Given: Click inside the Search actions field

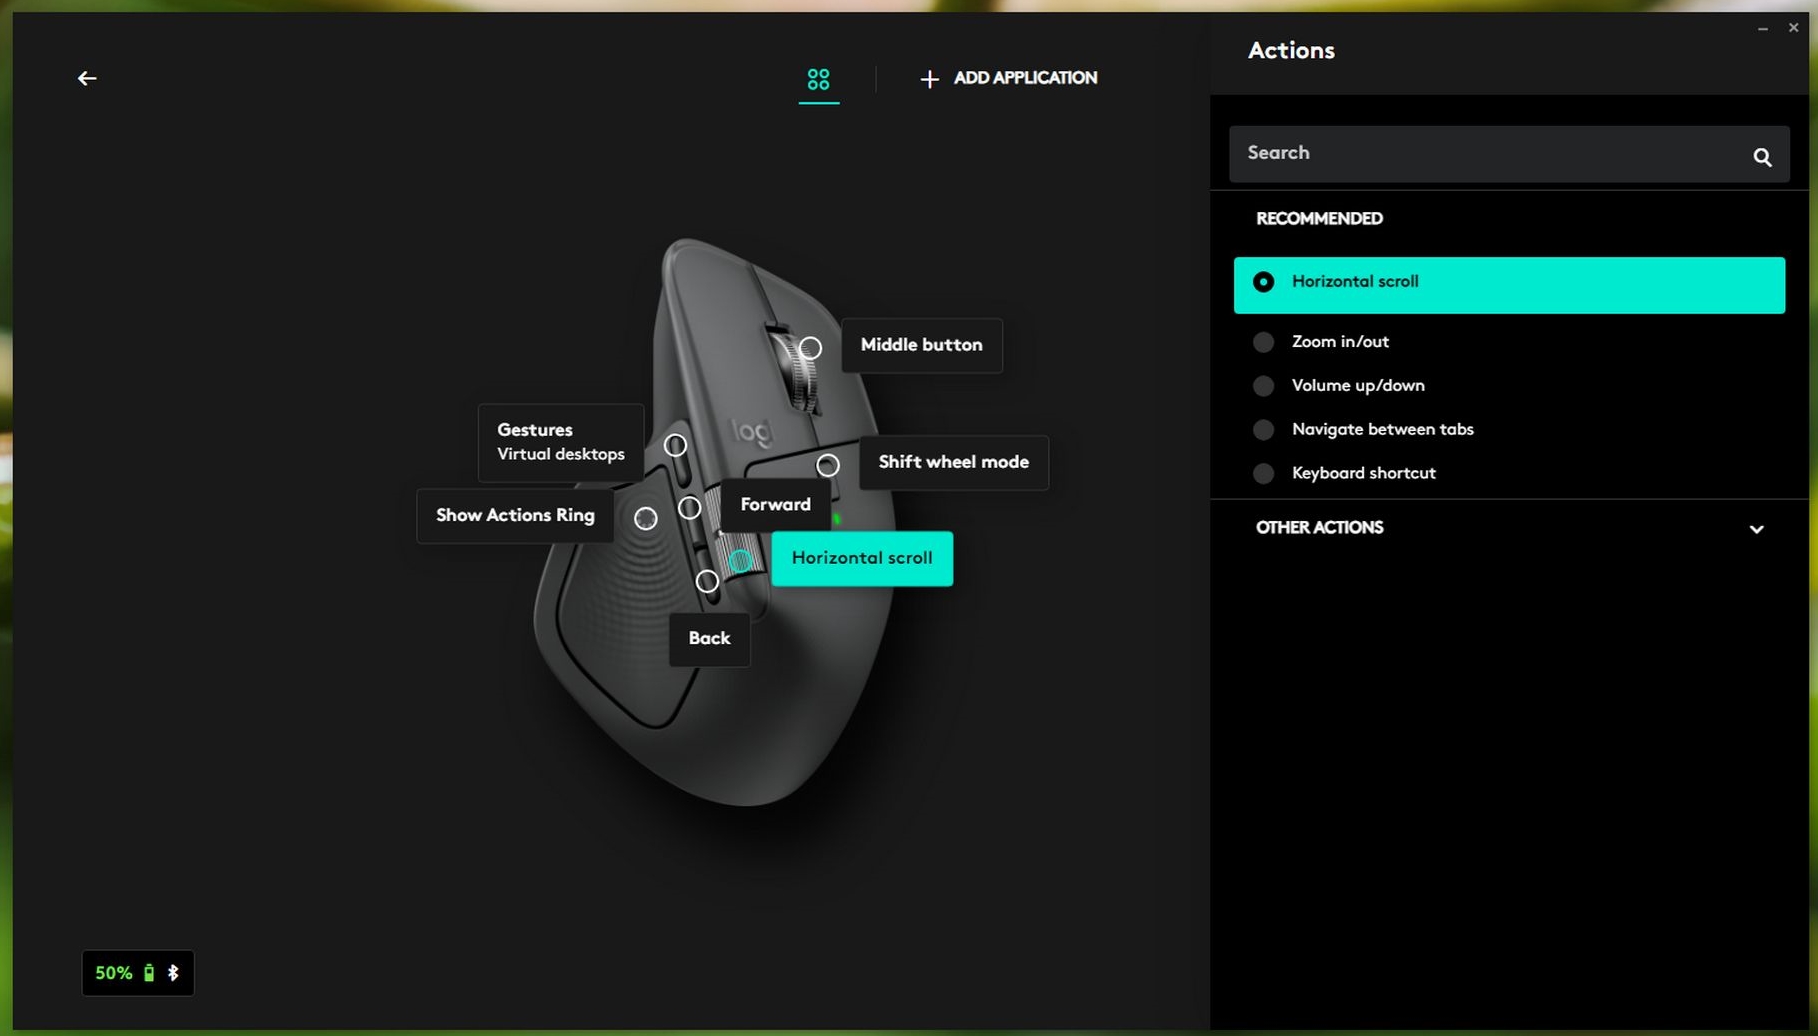Looking at the screenshot, I should click(x=1488, y=154).
